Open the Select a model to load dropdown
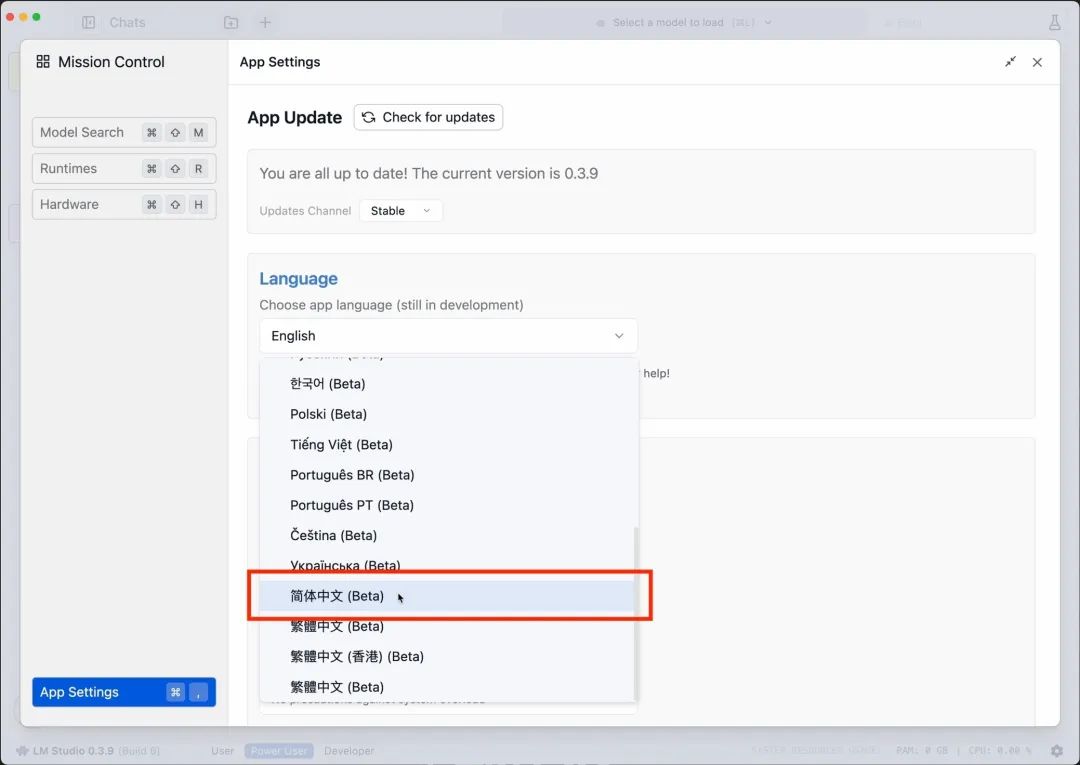Screen dimensions: 1080x765 (684, 23)
